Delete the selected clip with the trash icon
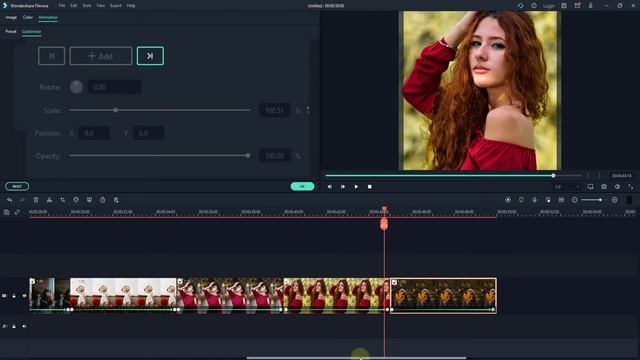Viewport: 640px width, 360px height. [36, 200]
